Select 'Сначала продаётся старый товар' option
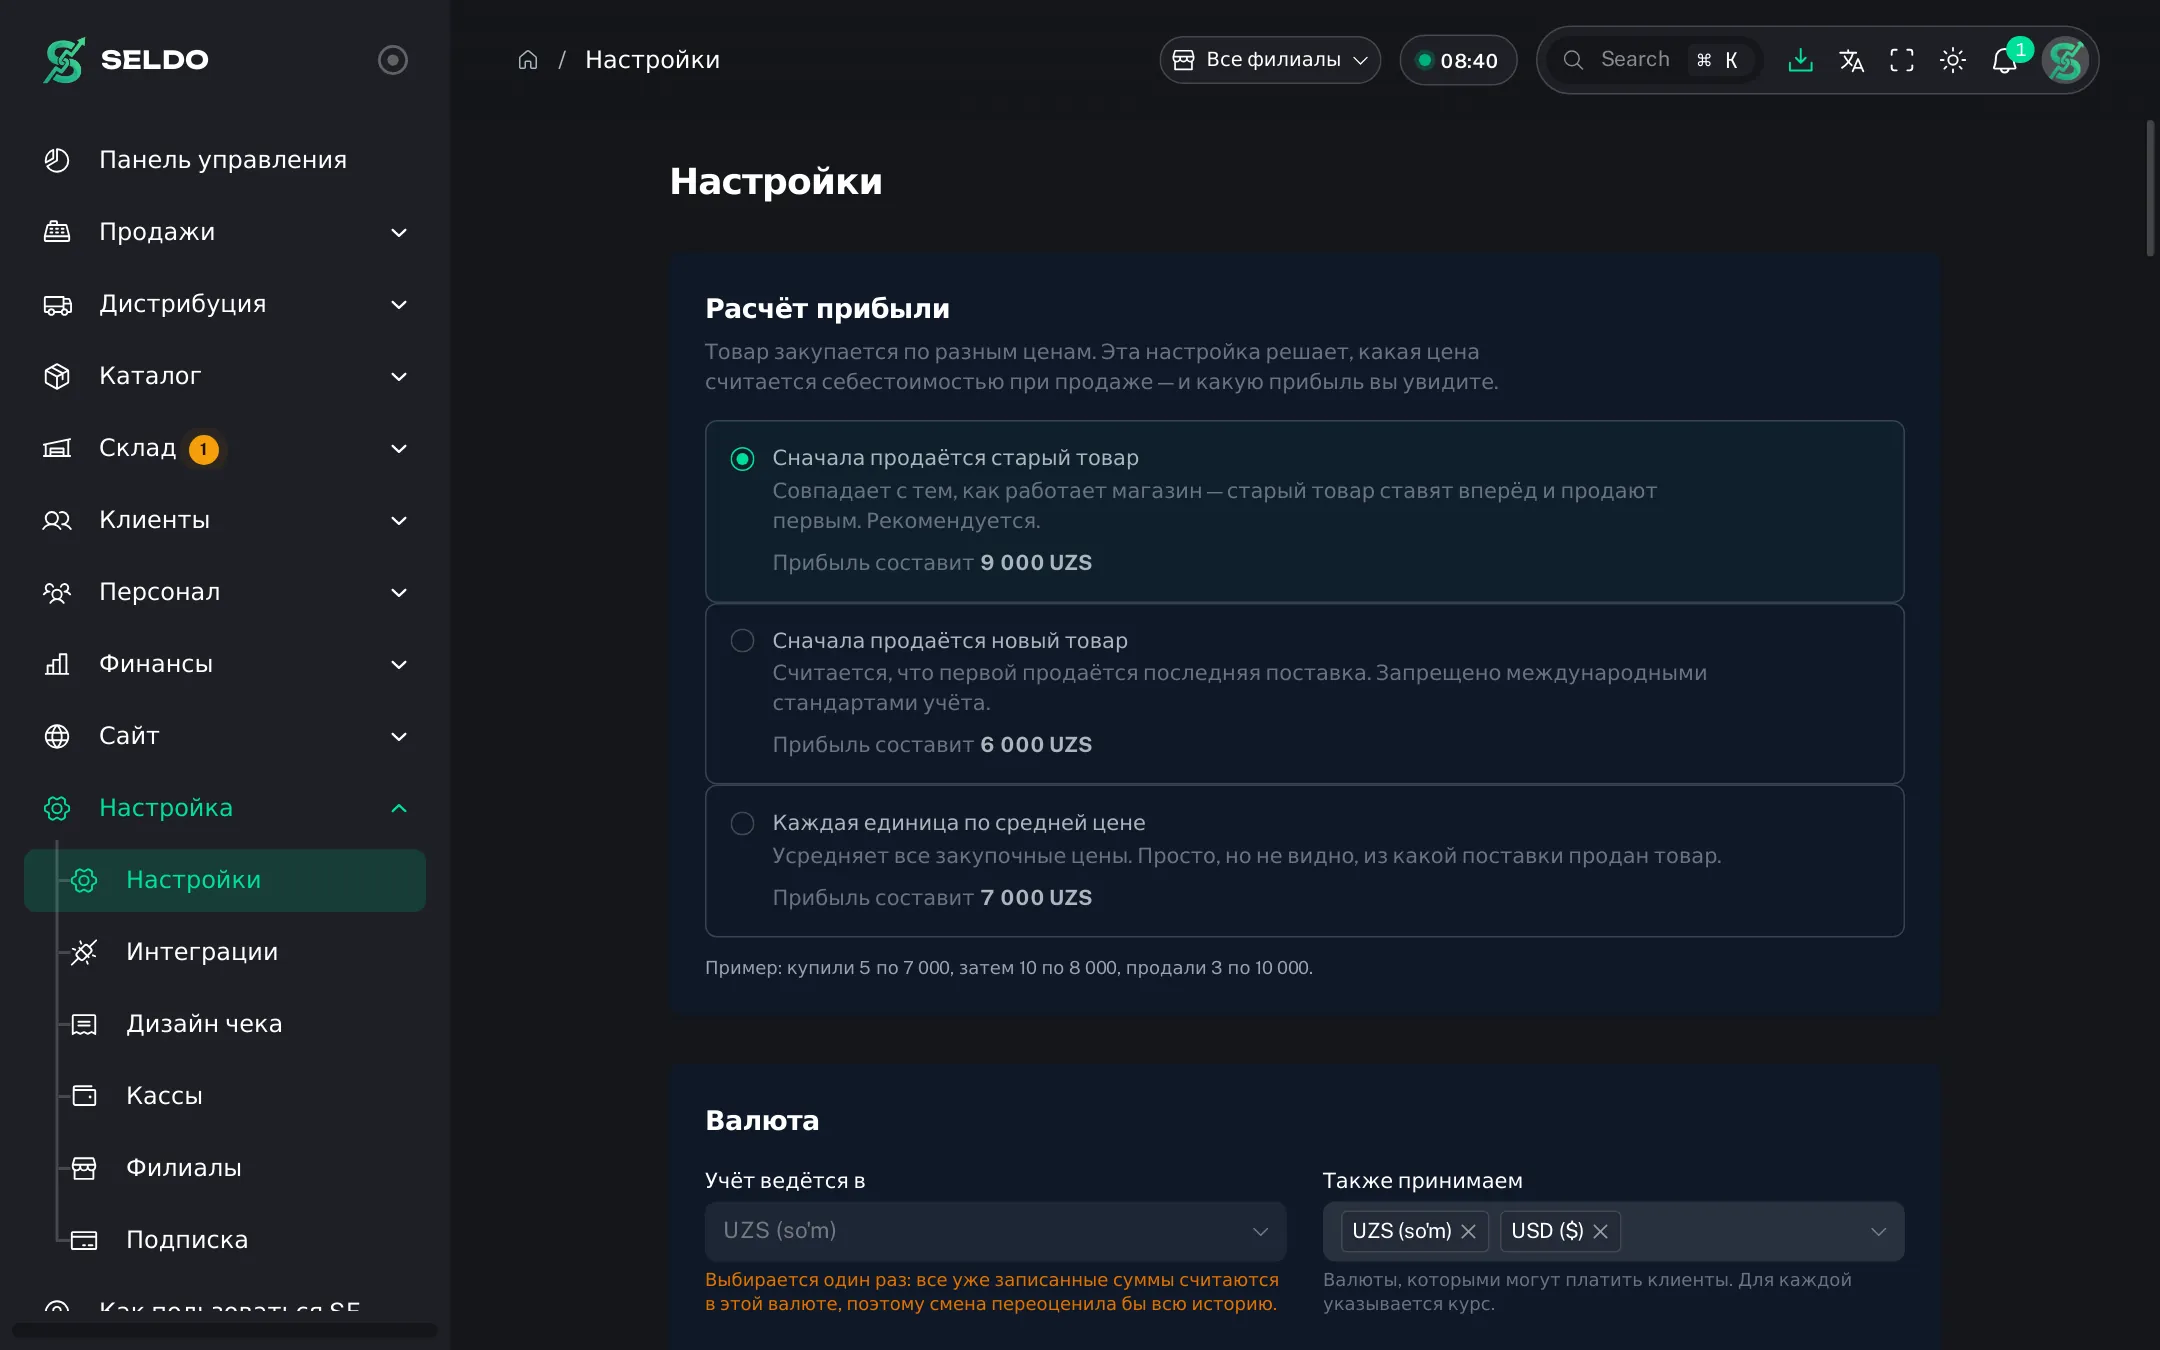 (x=1304, y=511)
